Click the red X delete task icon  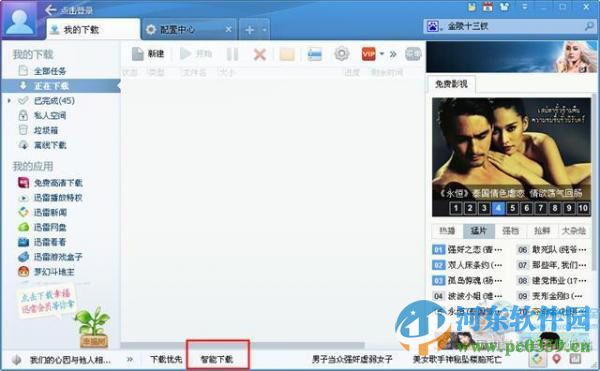260,54
